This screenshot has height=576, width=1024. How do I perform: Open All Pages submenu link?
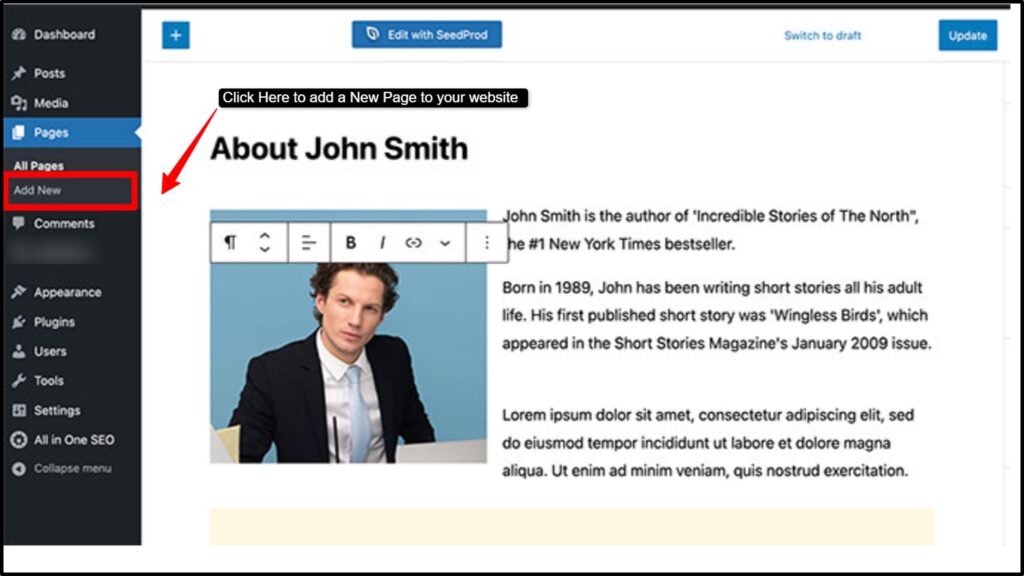[x=39, y=166]
